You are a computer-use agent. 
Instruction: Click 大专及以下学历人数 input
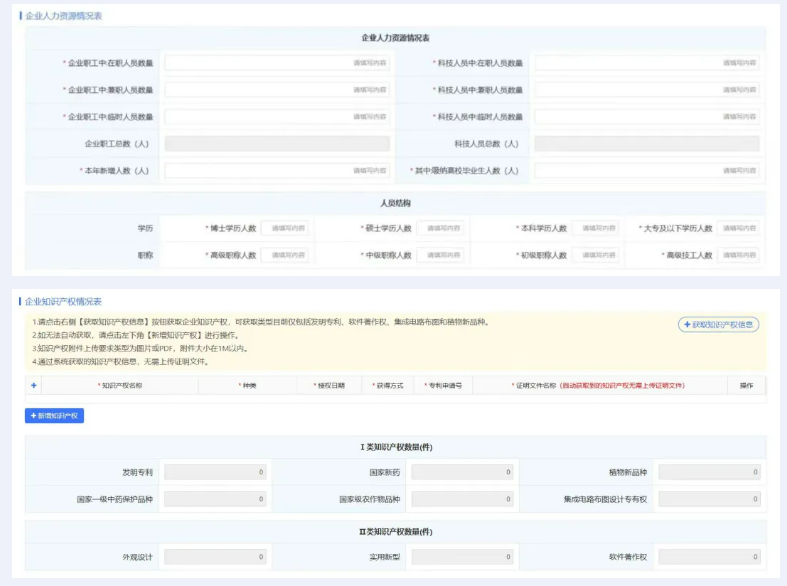click(x=738, y=228)
